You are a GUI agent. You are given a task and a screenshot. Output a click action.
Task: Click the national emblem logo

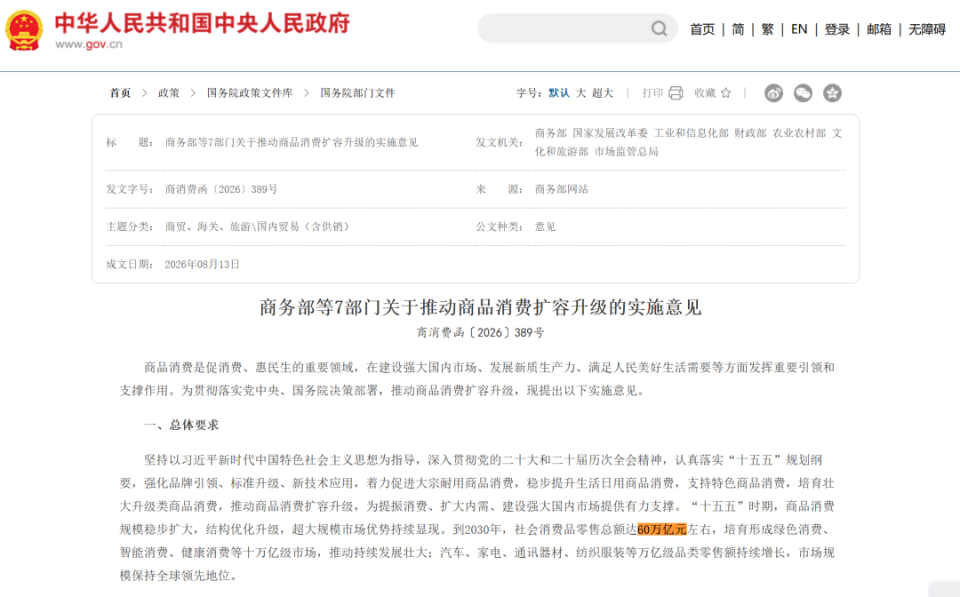(x=24, y=29)
